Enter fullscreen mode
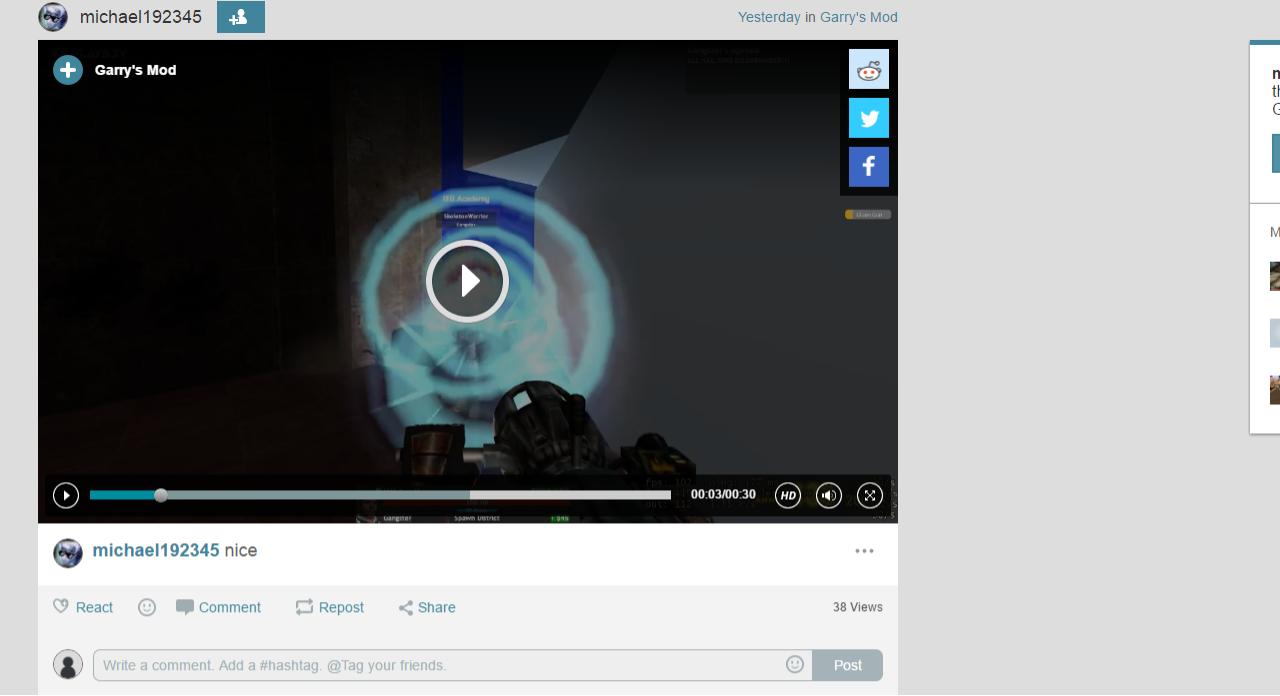Viewport: 1280px width, 696px height. point(870,495)
